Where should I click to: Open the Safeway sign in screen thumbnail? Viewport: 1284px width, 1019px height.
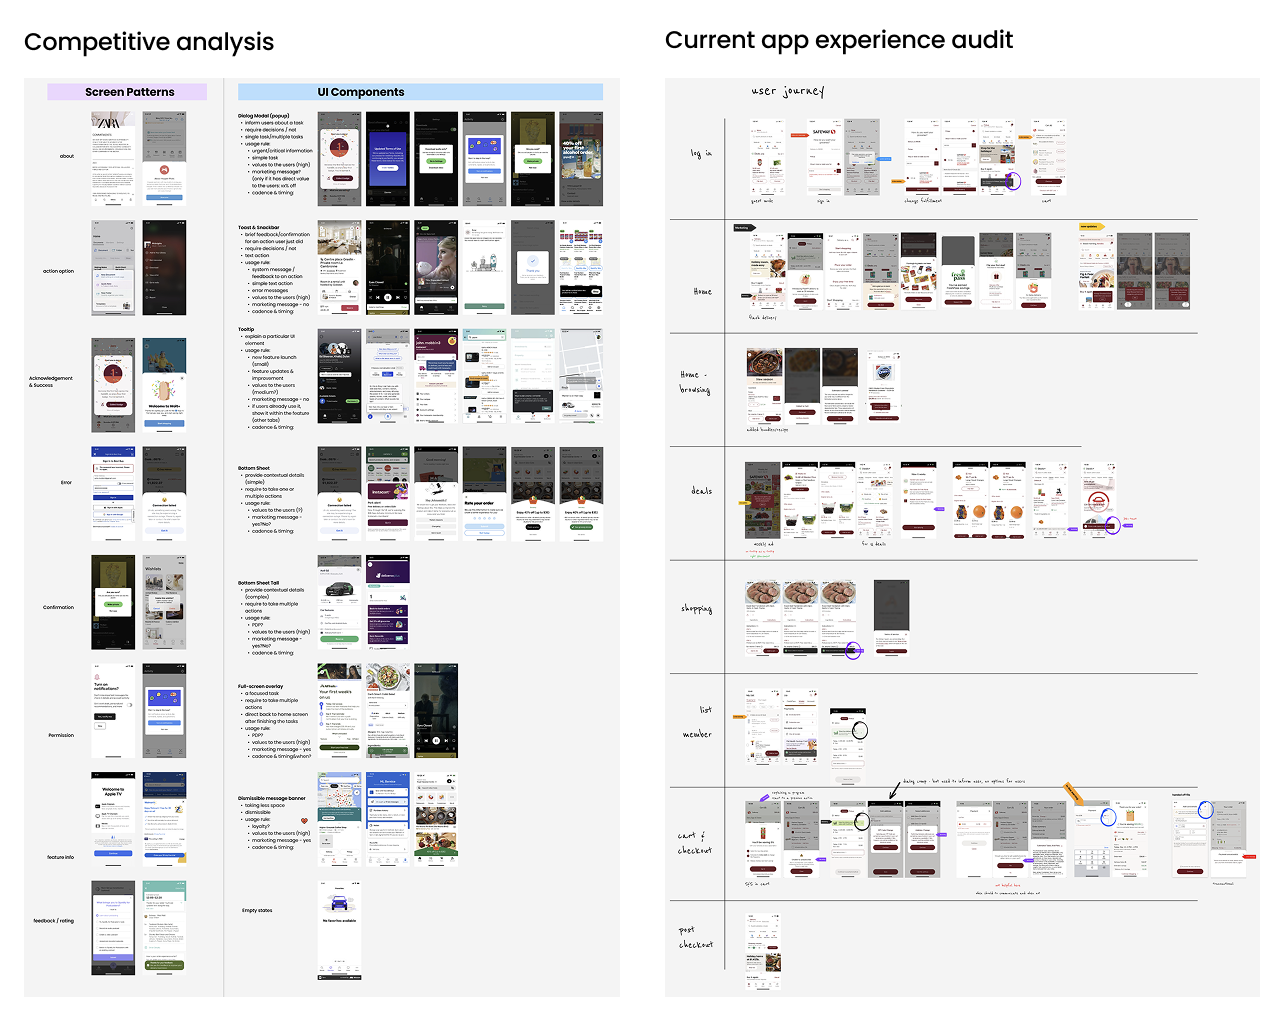[x=824, y=157]
